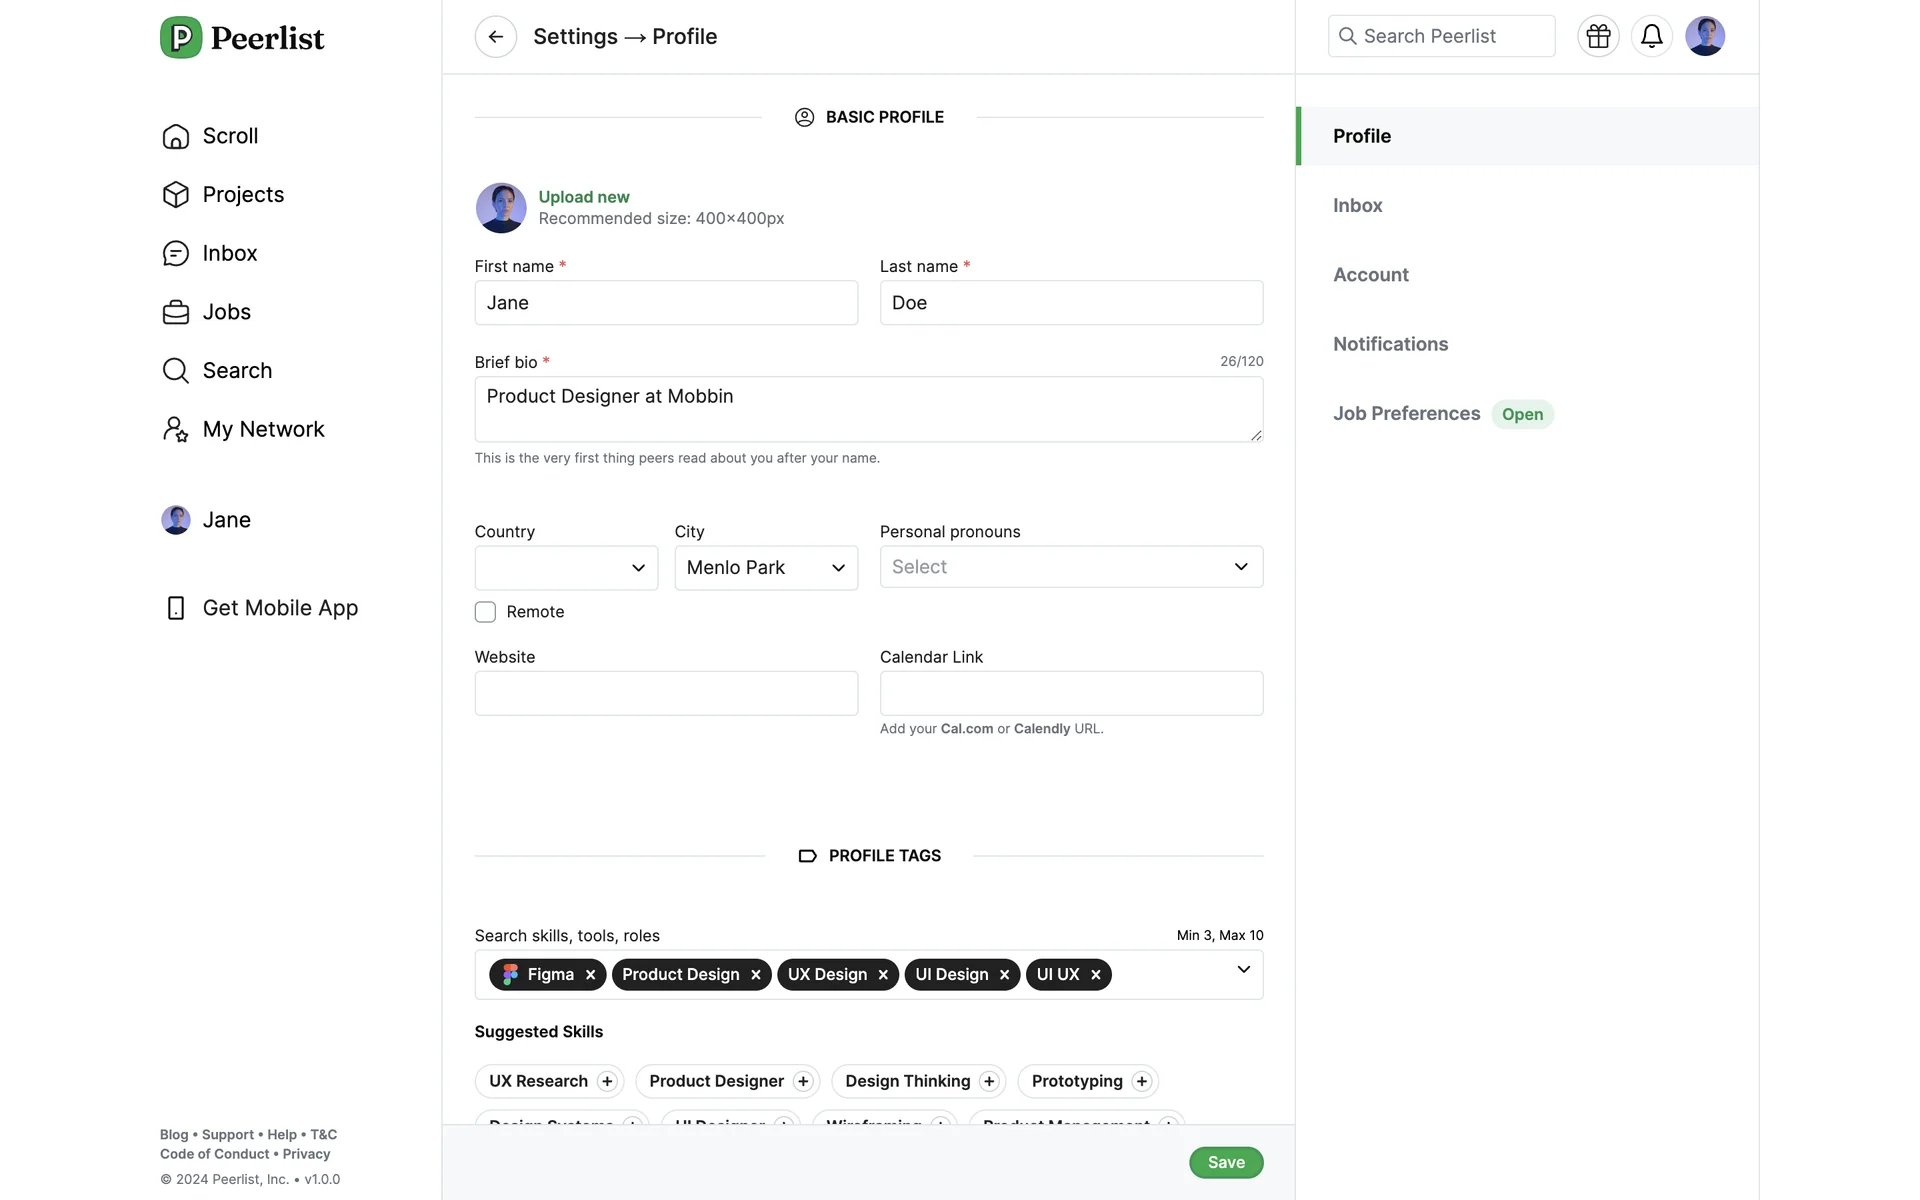This screenshot has width=1920, height=1200.
Task: Click the Upload new link
Action: pos(584,197)
